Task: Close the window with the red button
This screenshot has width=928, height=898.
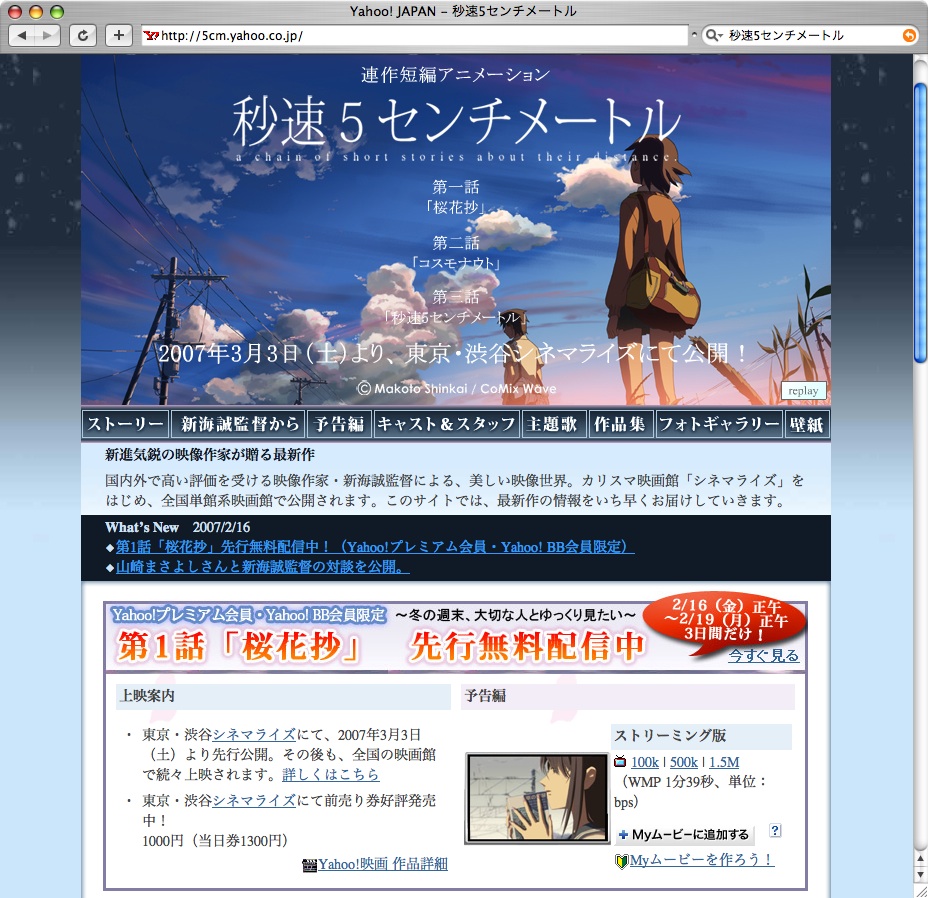Action: tap(15, 11)
